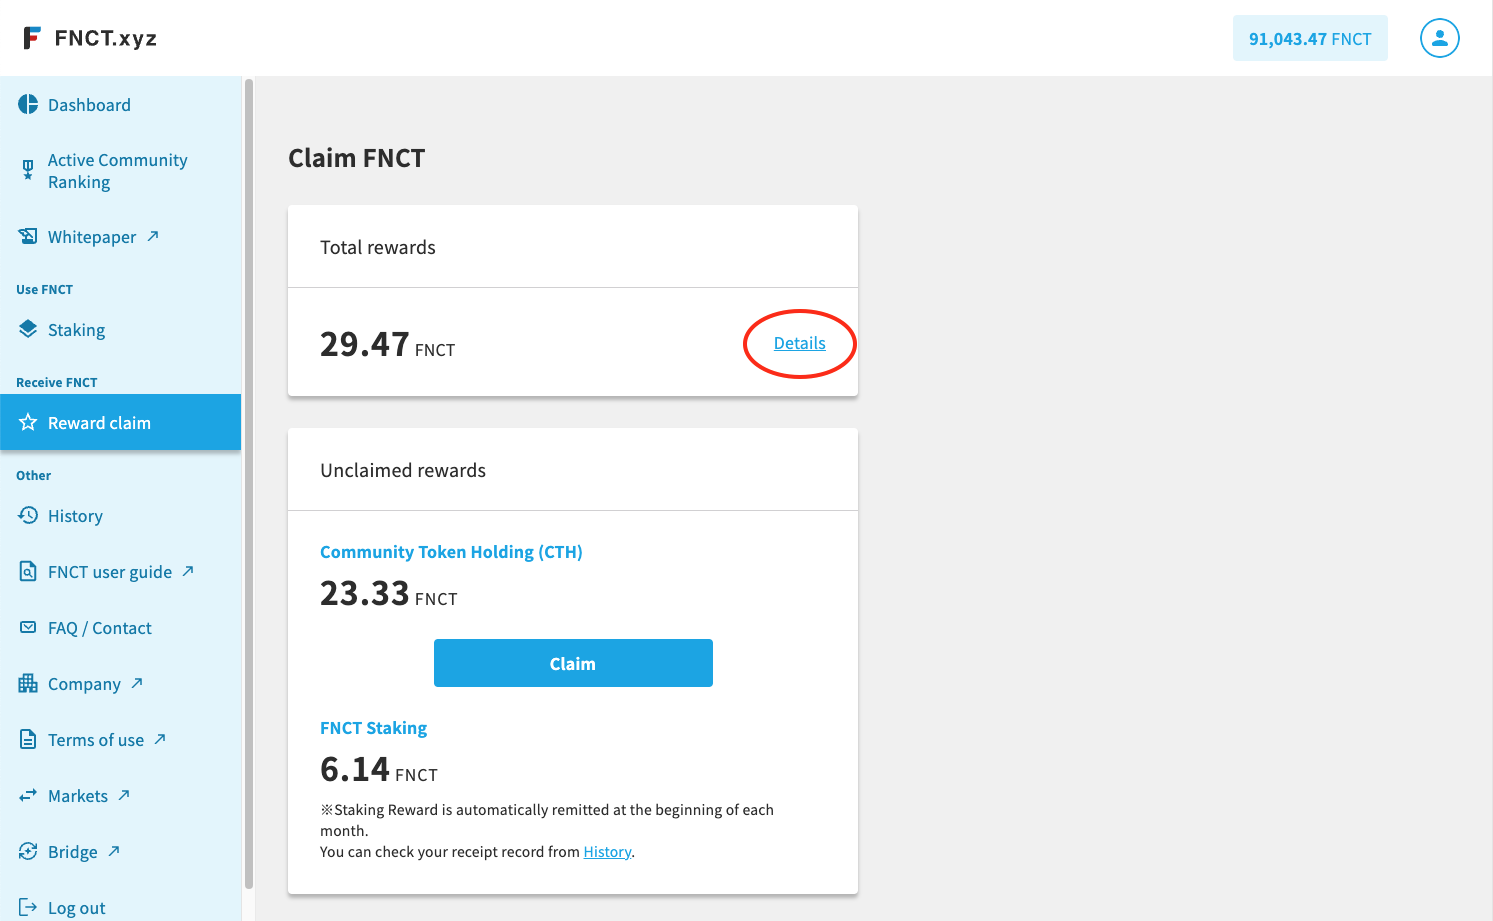Screen dimensions: 1493x921
Task: Click the 91,043.47 FNCT balance badge
Action: coord(1310,38)
